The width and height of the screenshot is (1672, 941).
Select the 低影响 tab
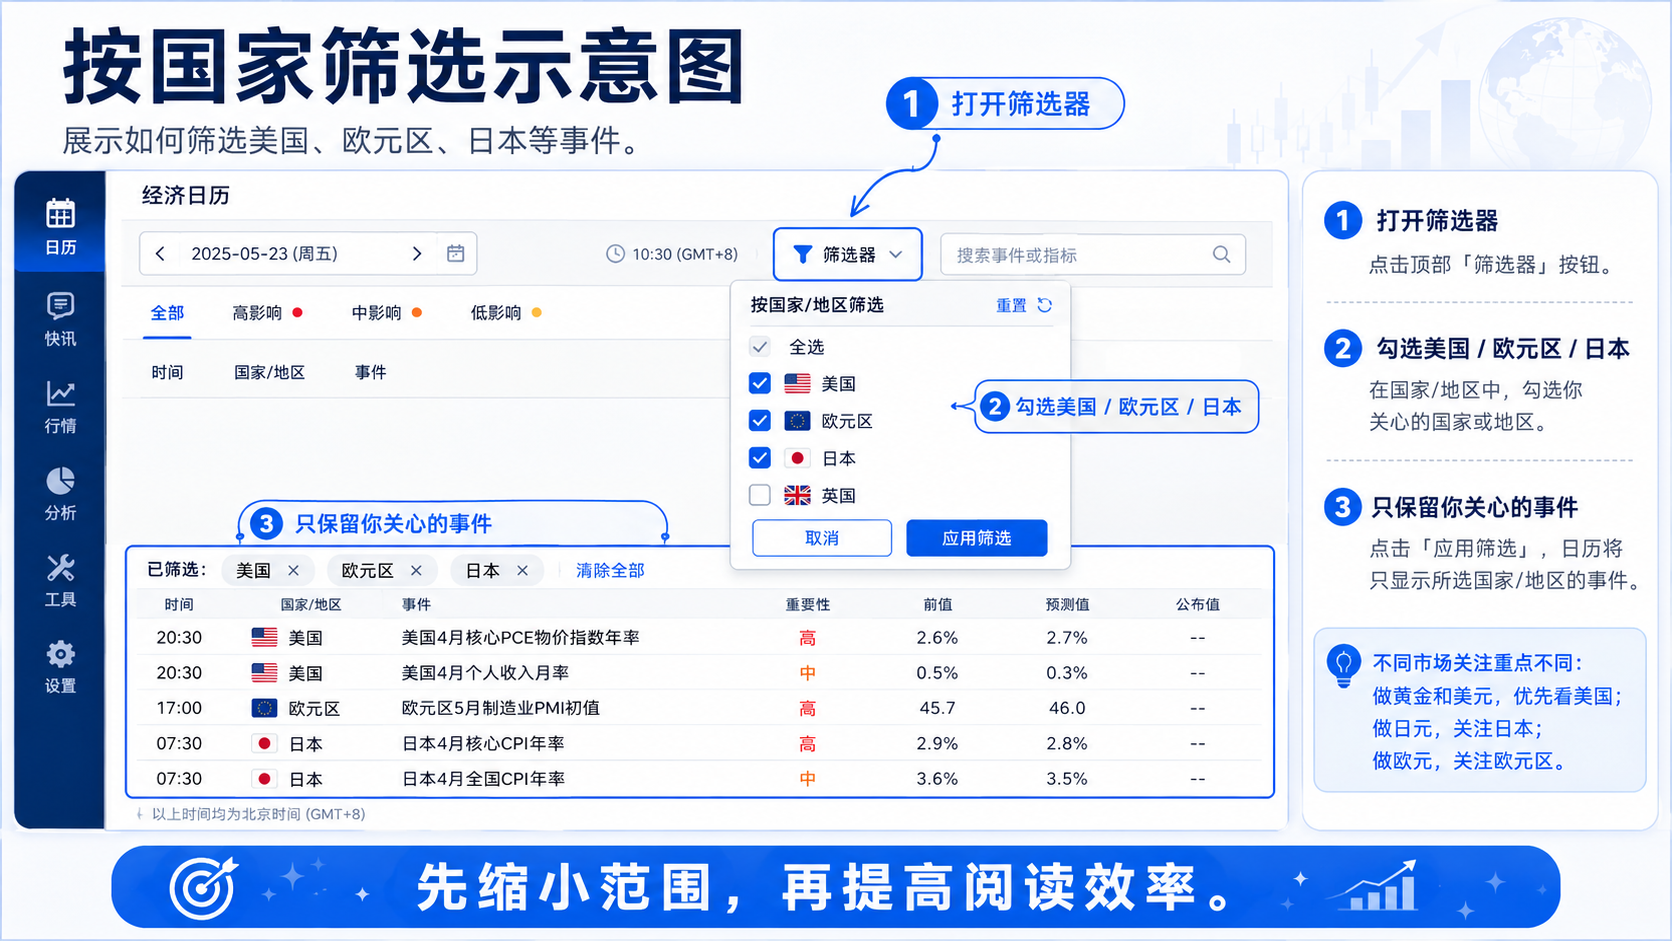[506, 313]
